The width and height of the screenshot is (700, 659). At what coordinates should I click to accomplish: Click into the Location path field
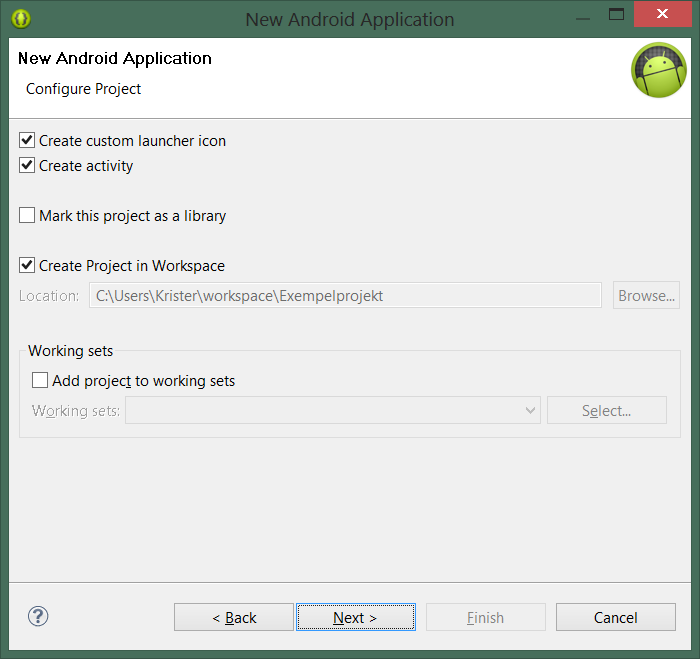(x=346, y=295)
